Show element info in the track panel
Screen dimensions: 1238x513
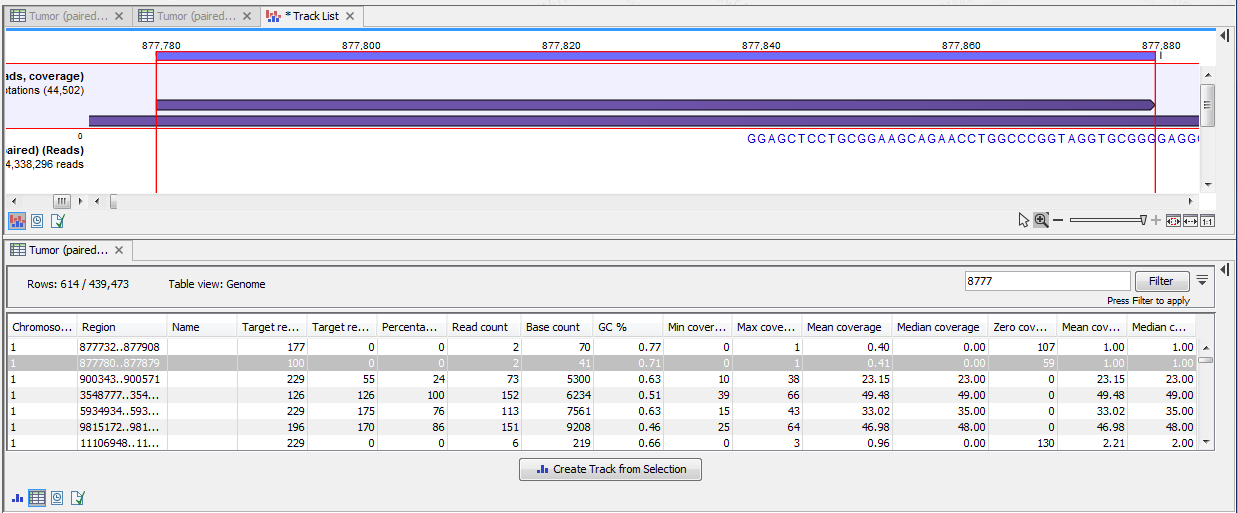(x=57, y=221)
